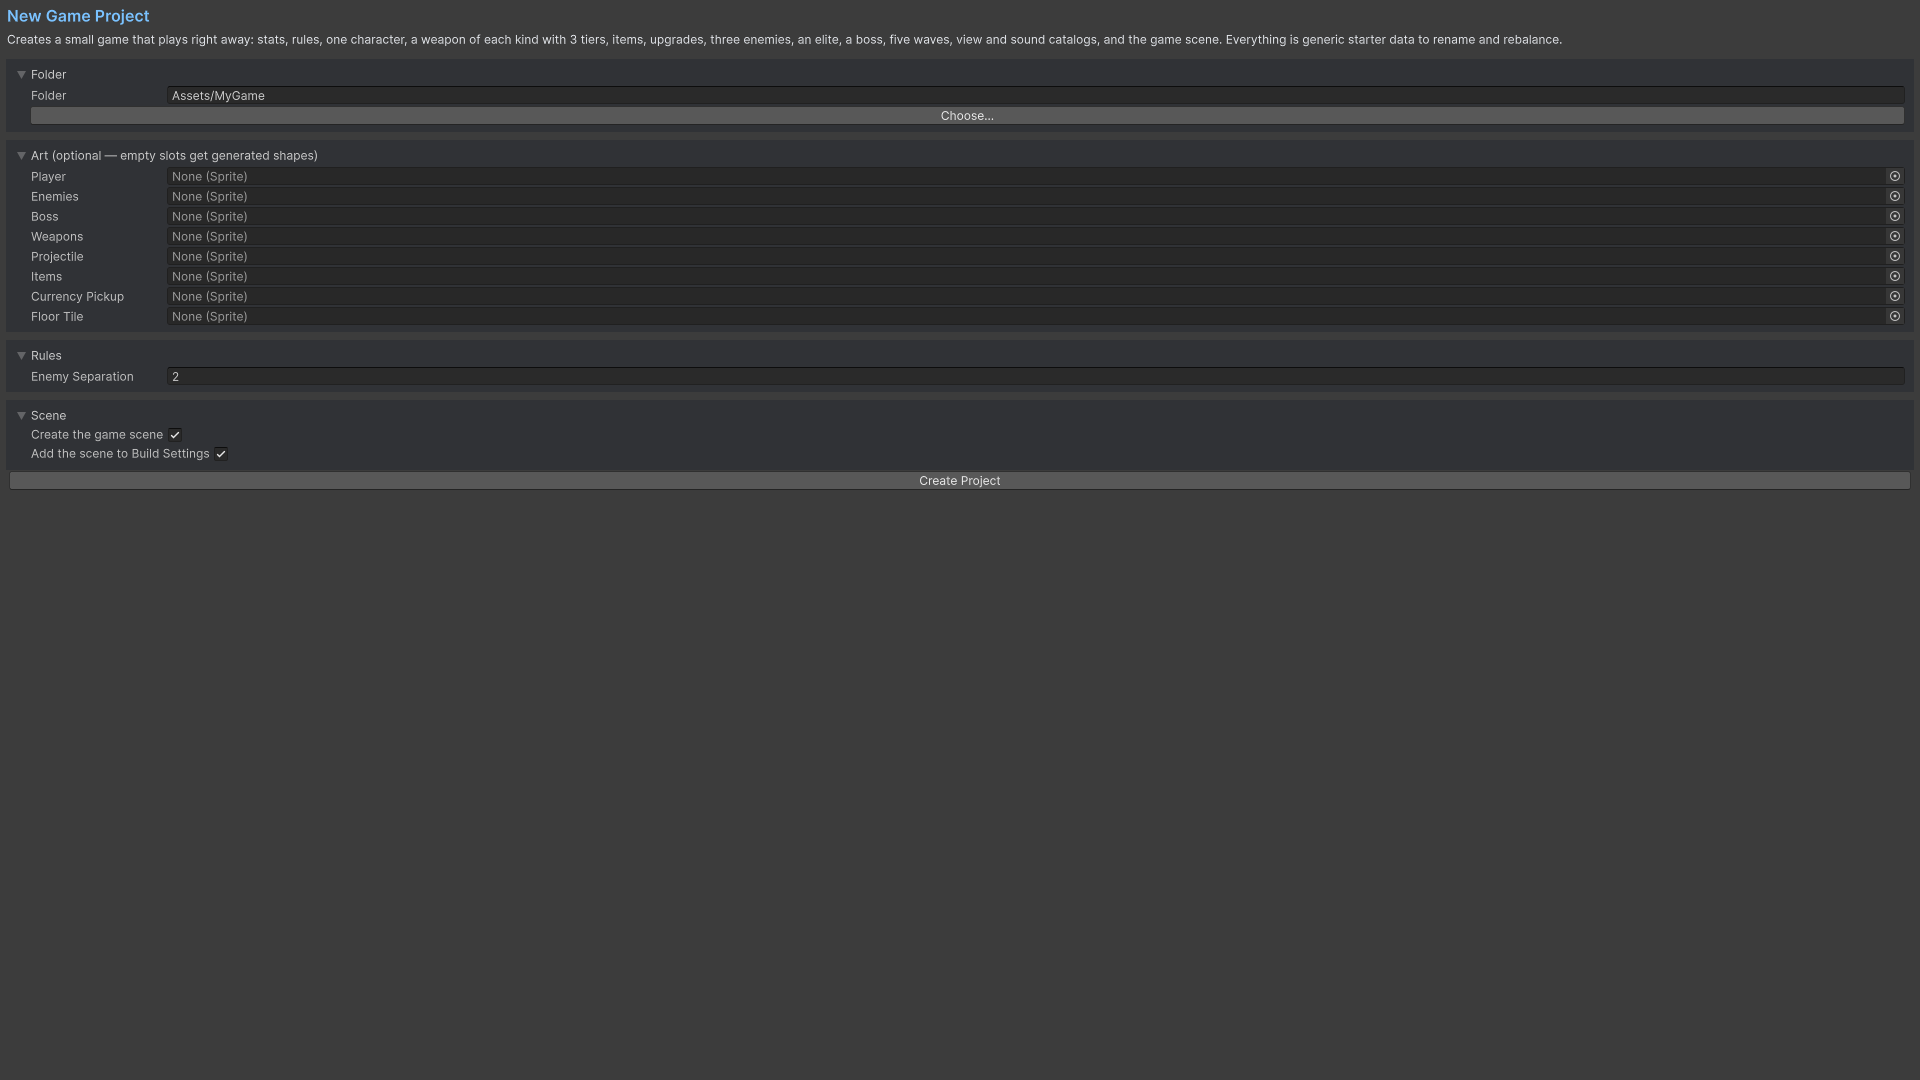The image size is (1920, 1080).
Task: Click the Enemy Separation label
Action: tap(82, 377)
